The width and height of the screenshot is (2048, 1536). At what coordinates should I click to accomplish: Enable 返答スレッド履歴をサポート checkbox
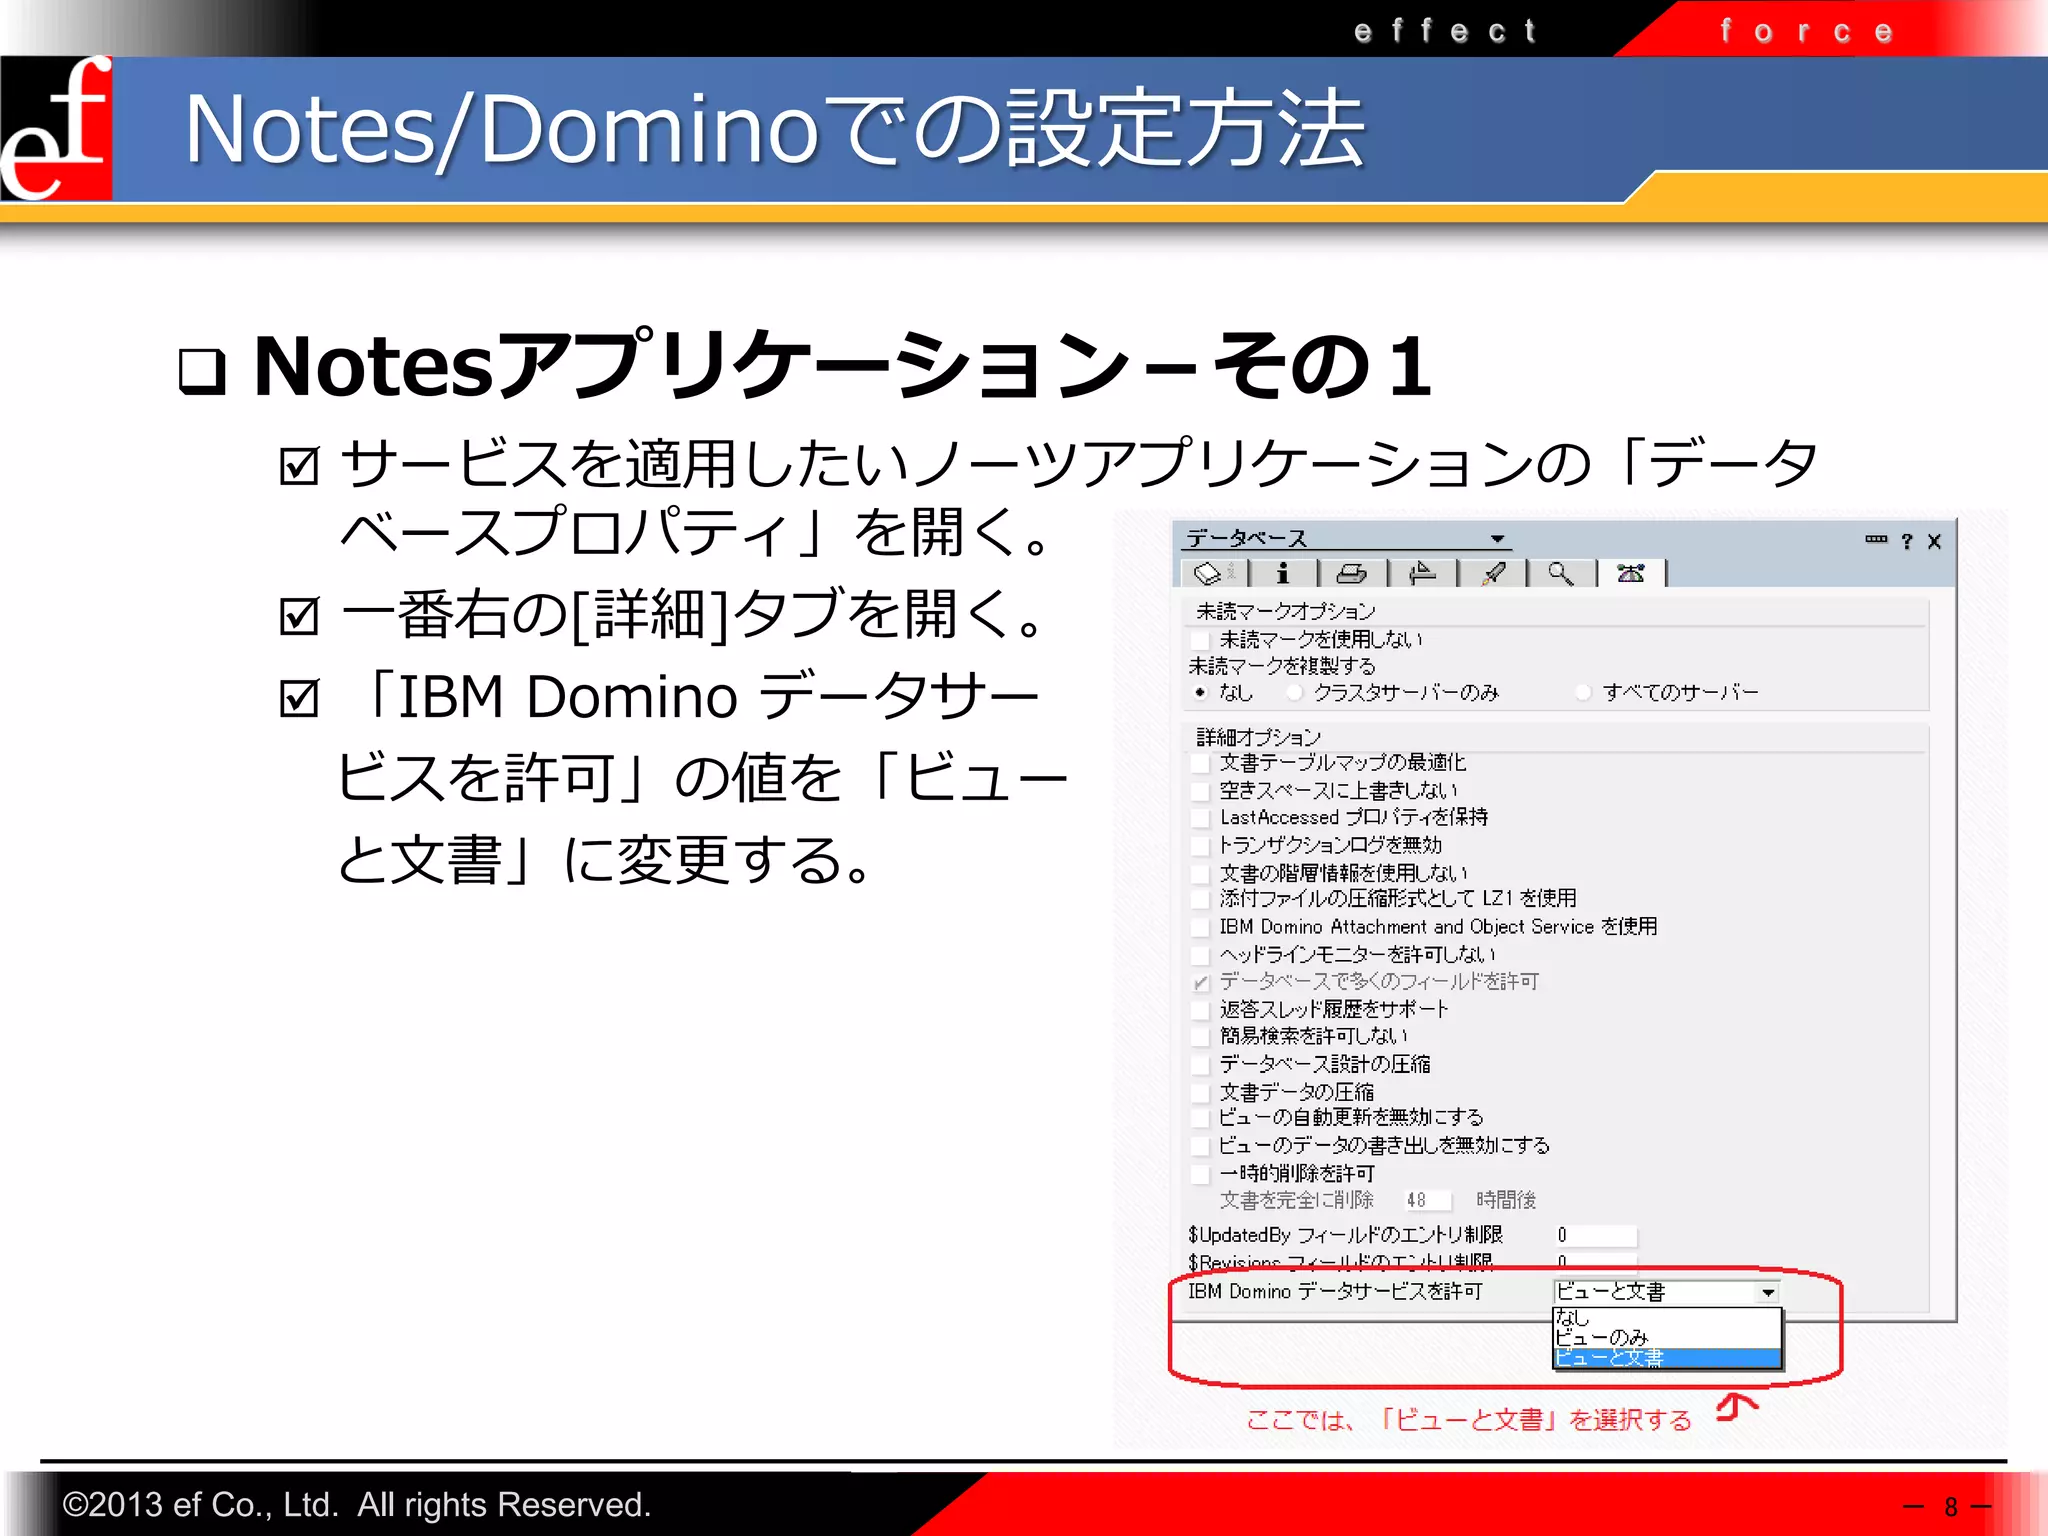coord(1201,1009)
